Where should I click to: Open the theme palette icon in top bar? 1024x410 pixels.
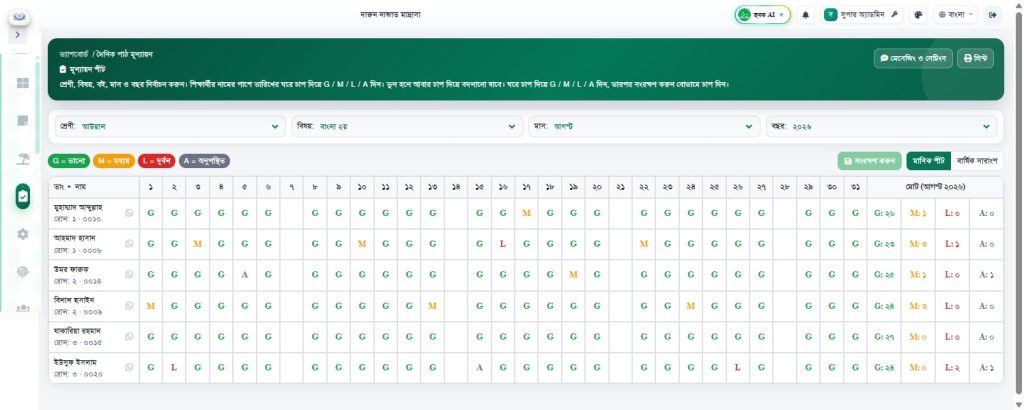(918, 14)
